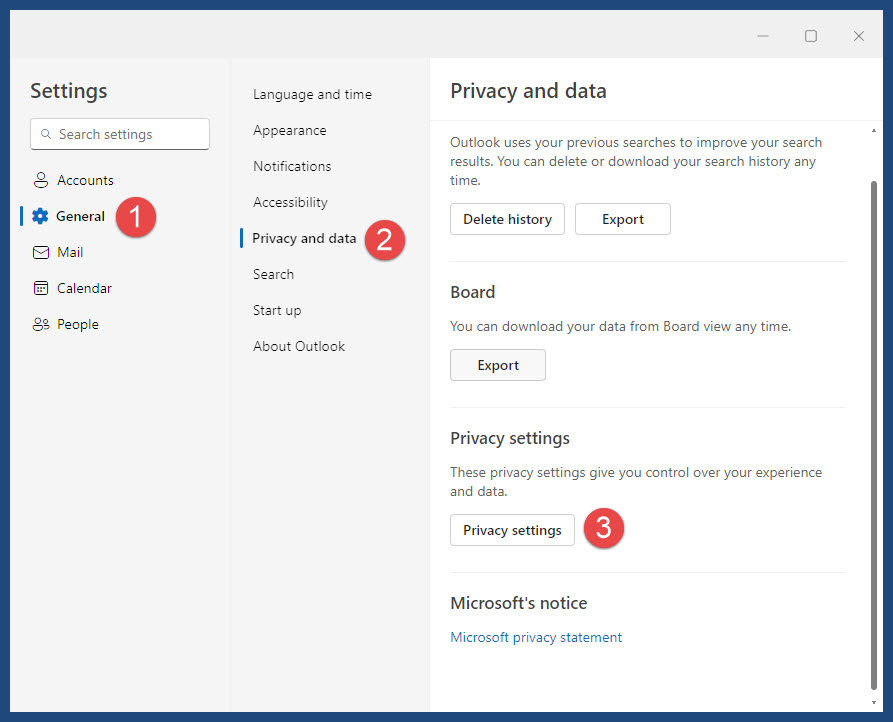Click the Calendar icon in sidebar
The width and height of the screenshot is (893, 722).
coord(41,288)
